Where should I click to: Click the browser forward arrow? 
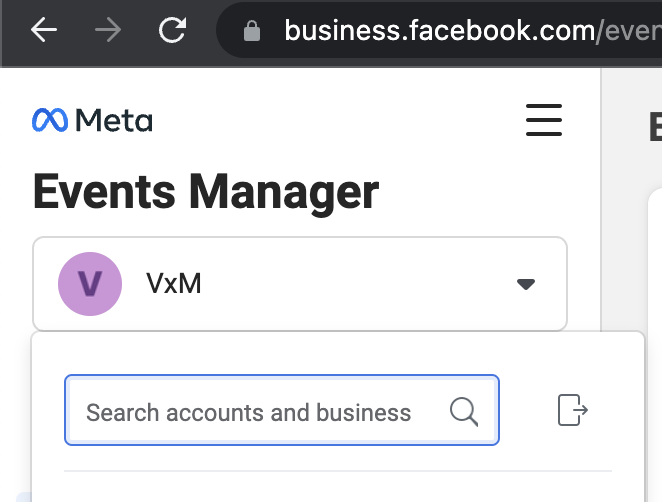tap(108, 31)
